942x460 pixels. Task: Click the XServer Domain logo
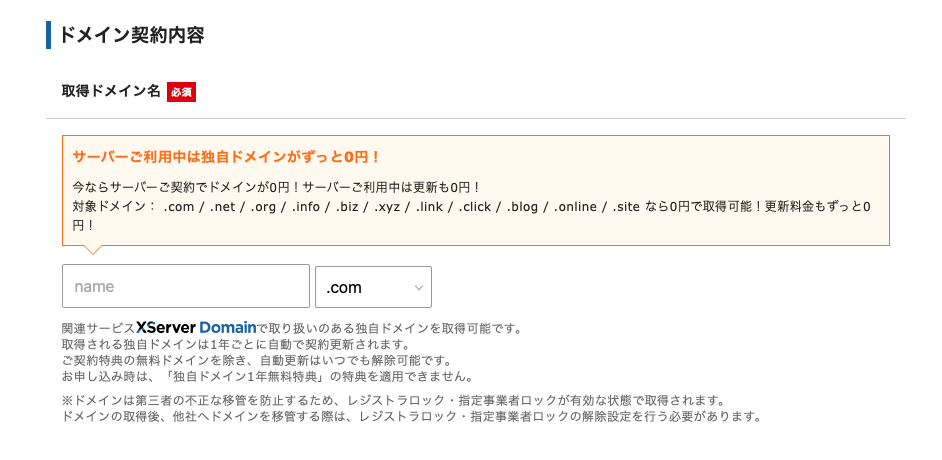[196, 327]
